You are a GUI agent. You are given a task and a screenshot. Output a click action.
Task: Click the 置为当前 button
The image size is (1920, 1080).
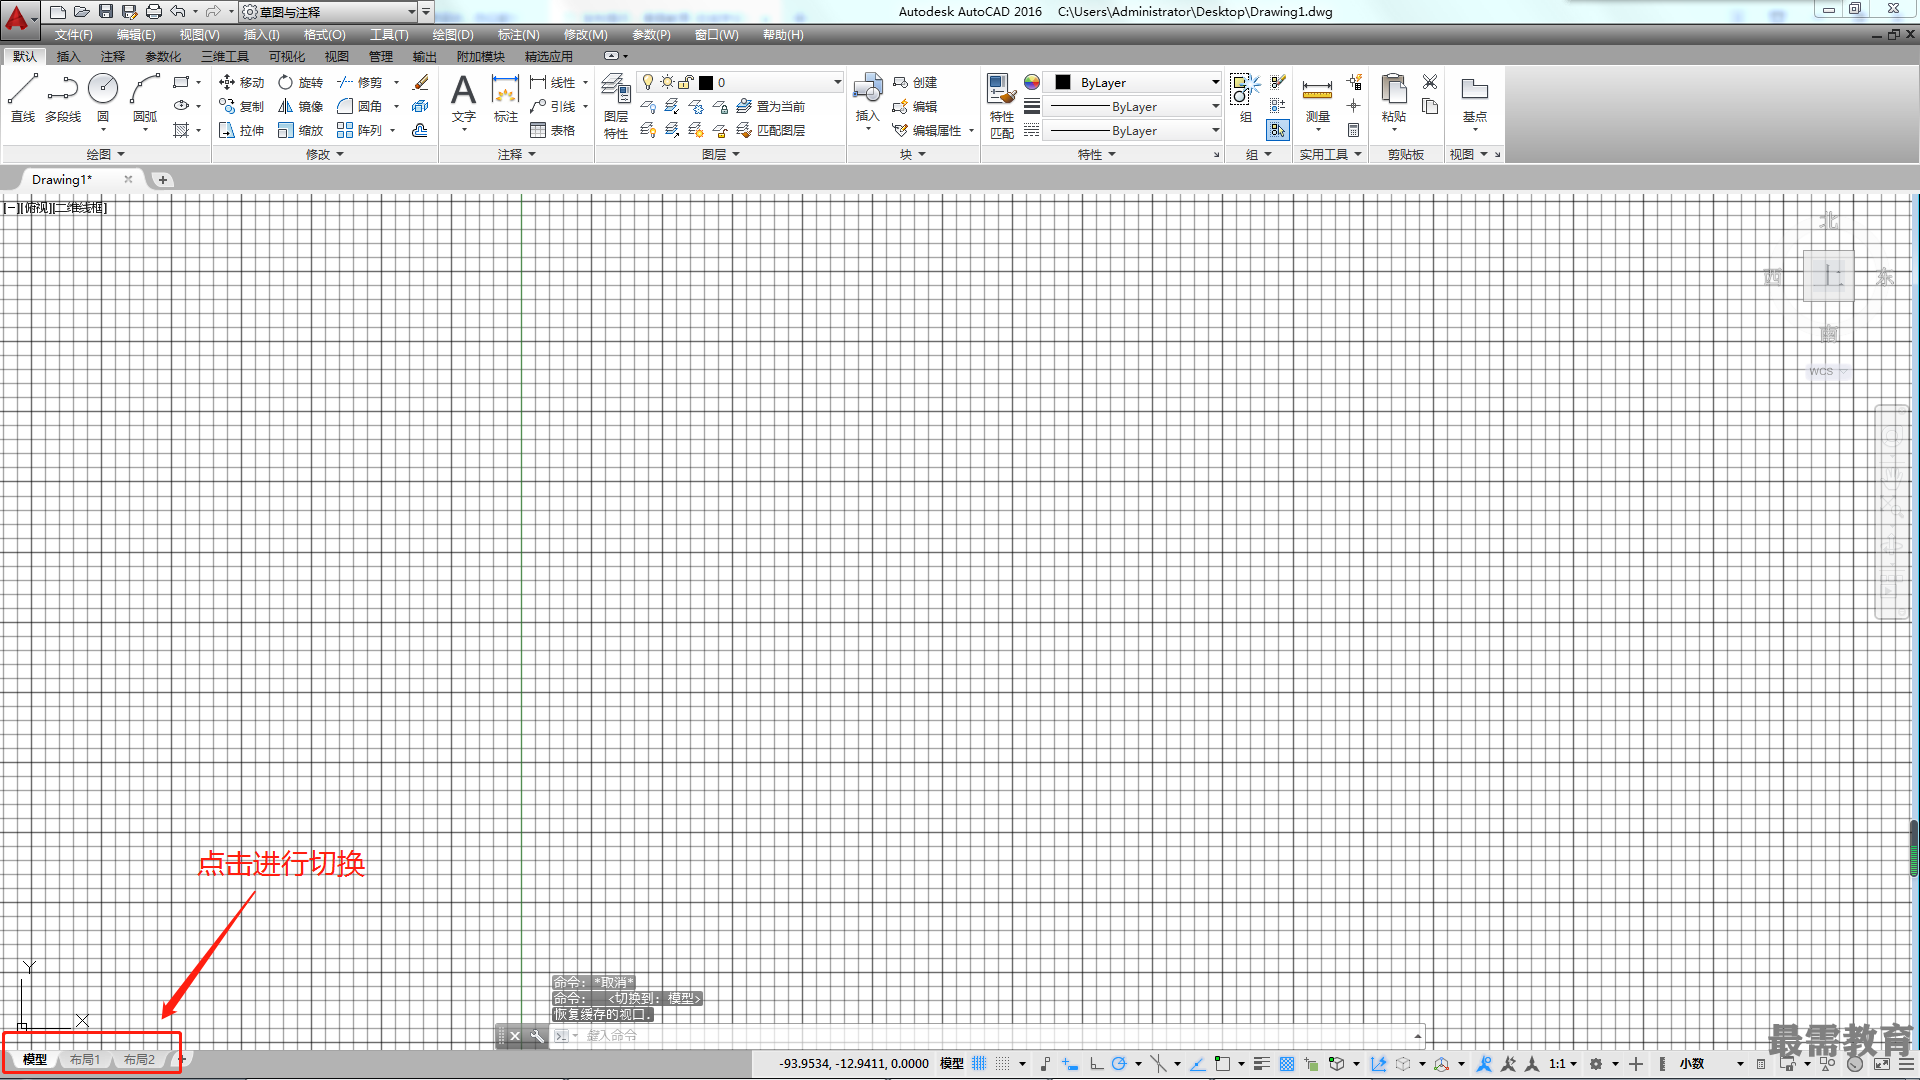point(770,106)
